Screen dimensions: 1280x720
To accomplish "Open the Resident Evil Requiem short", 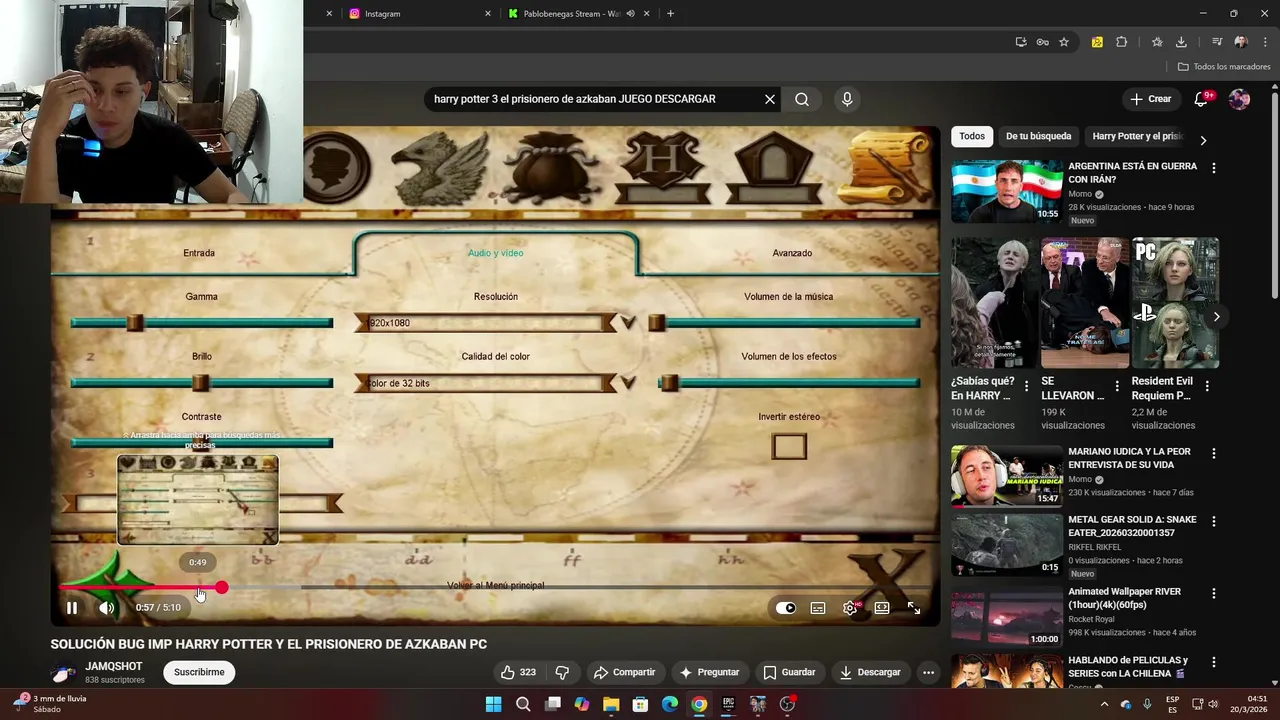I will [x=1175, y=303].
